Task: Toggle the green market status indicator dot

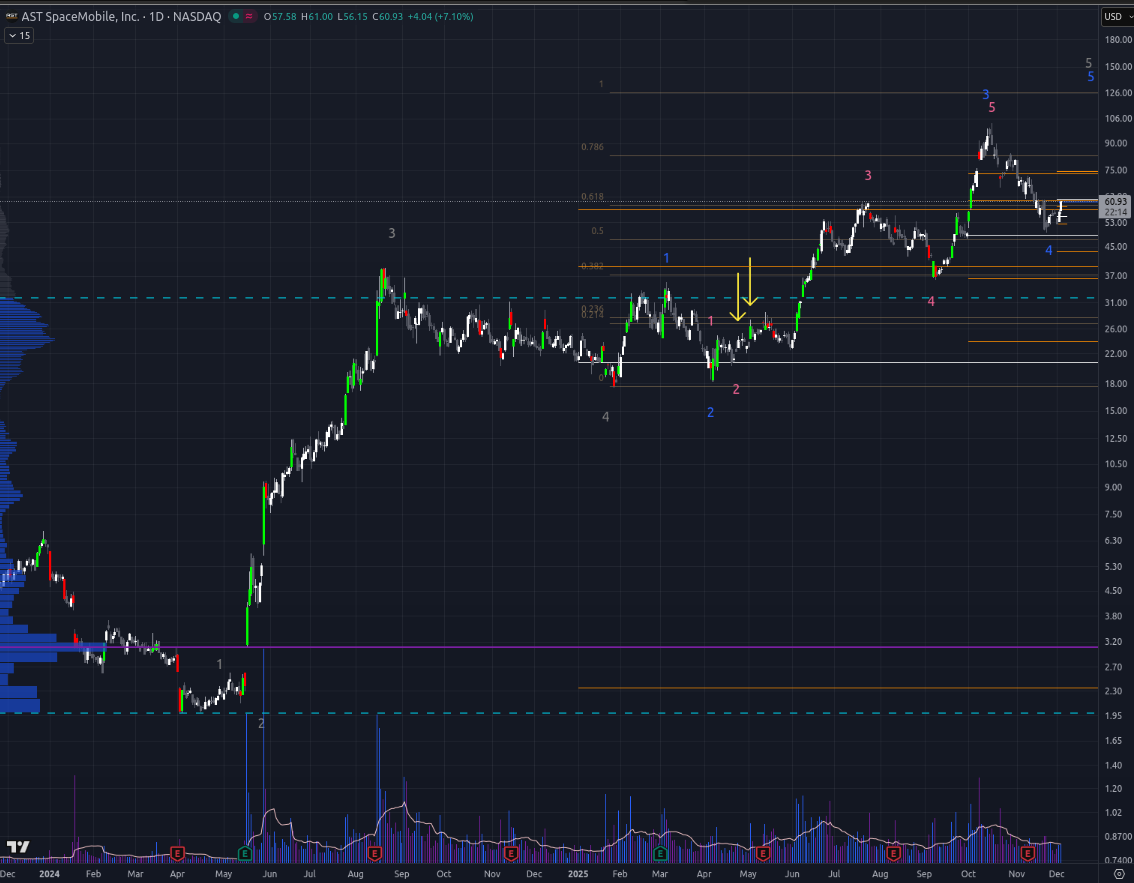Action: tap(234, 17)
